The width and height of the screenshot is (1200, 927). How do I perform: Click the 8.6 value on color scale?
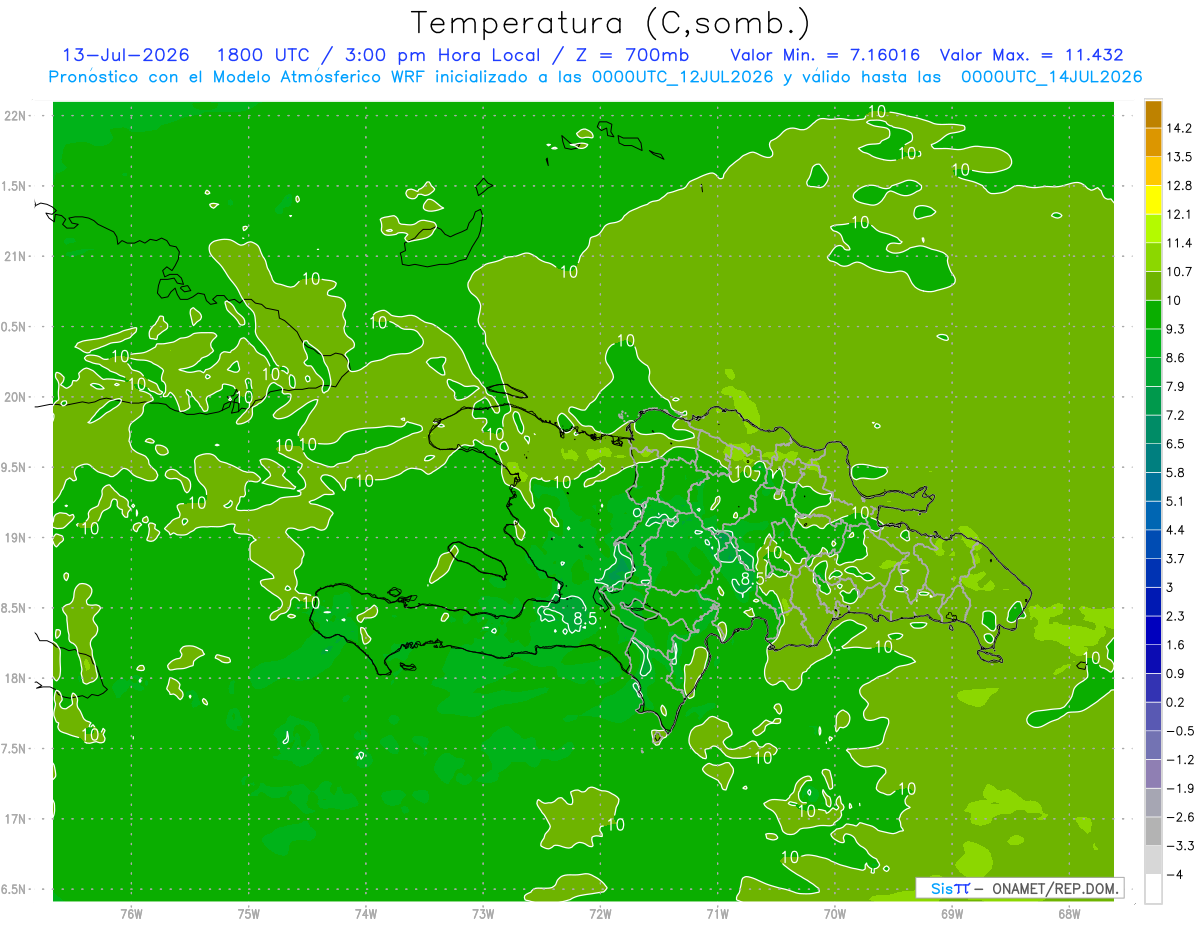click(1174, 358)
